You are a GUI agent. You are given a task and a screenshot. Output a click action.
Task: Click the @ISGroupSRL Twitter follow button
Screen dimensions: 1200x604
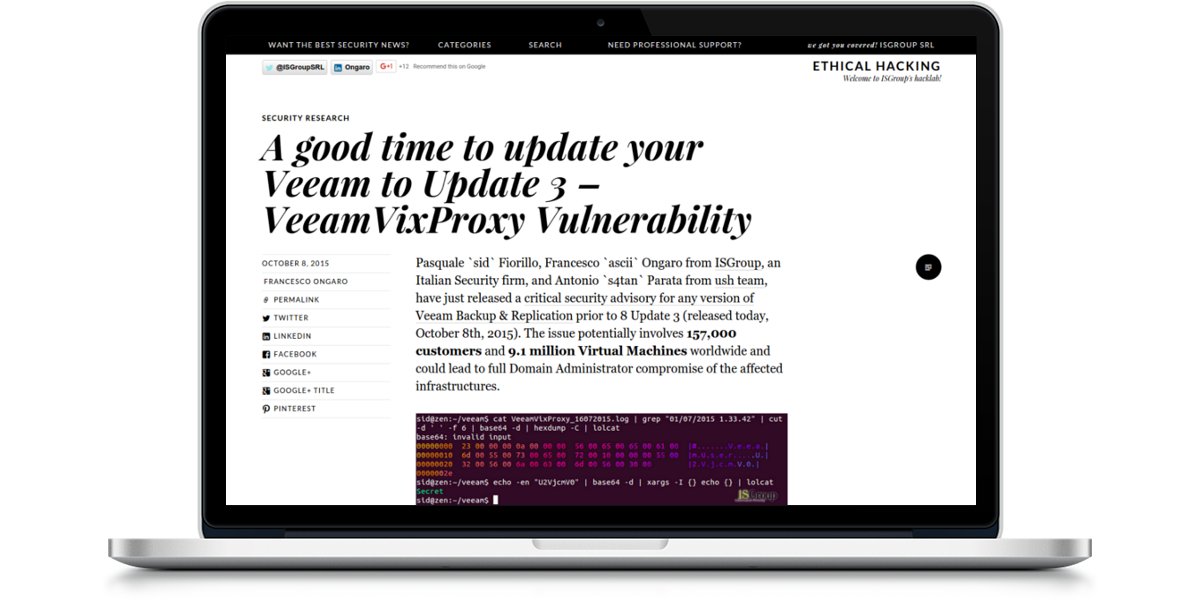(295, 67)
